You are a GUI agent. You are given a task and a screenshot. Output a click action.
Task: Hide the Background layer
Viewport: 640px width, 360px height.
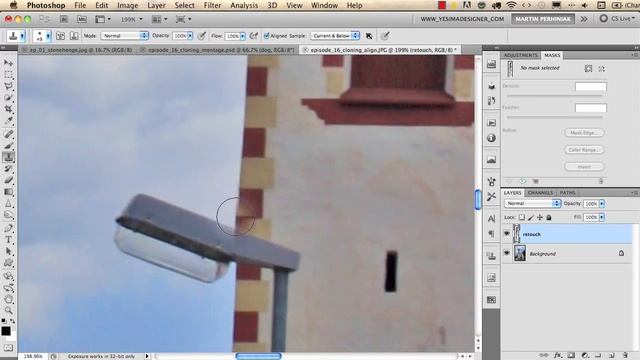point(507,253)
